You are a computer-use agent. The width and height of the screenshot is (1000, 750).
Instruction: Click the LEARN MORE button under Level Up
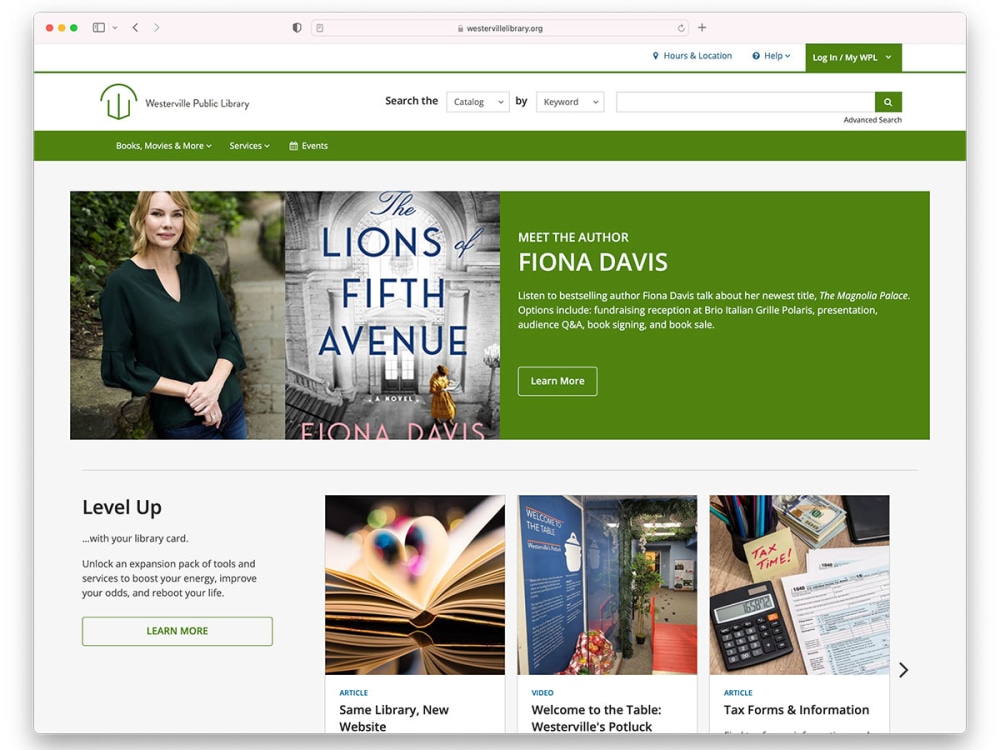177,631
